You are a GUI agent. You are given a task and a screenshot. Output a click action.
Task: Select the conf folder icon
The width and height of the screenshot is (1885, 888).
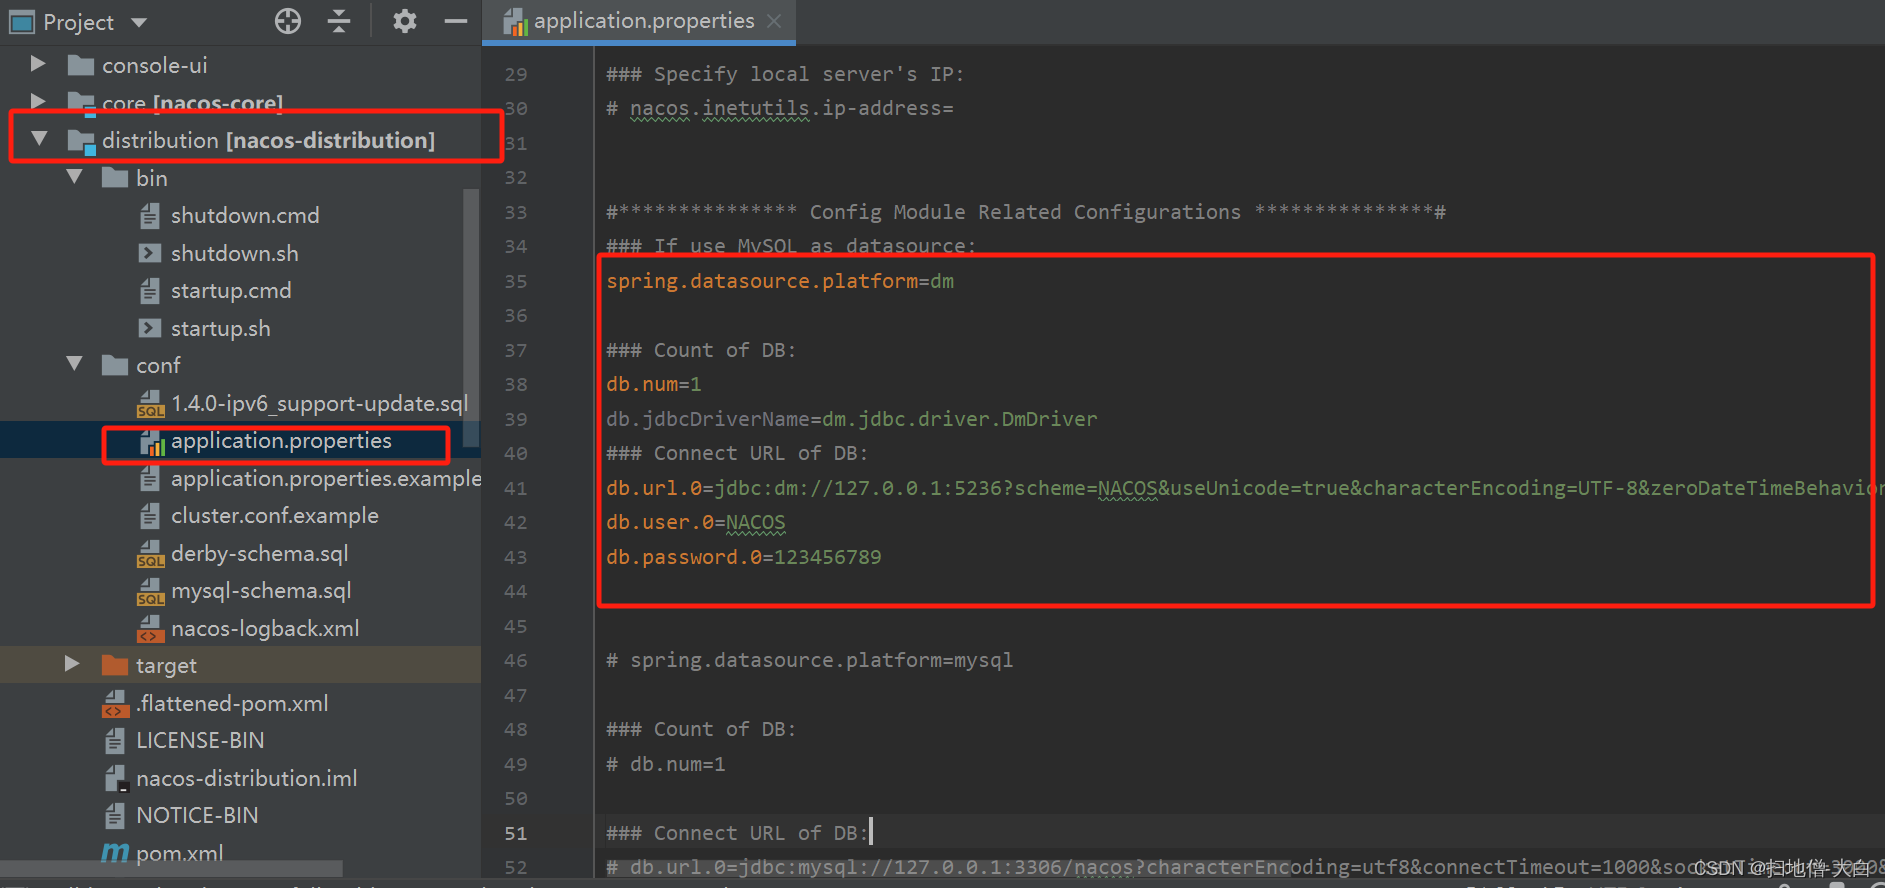click(115, 365)
